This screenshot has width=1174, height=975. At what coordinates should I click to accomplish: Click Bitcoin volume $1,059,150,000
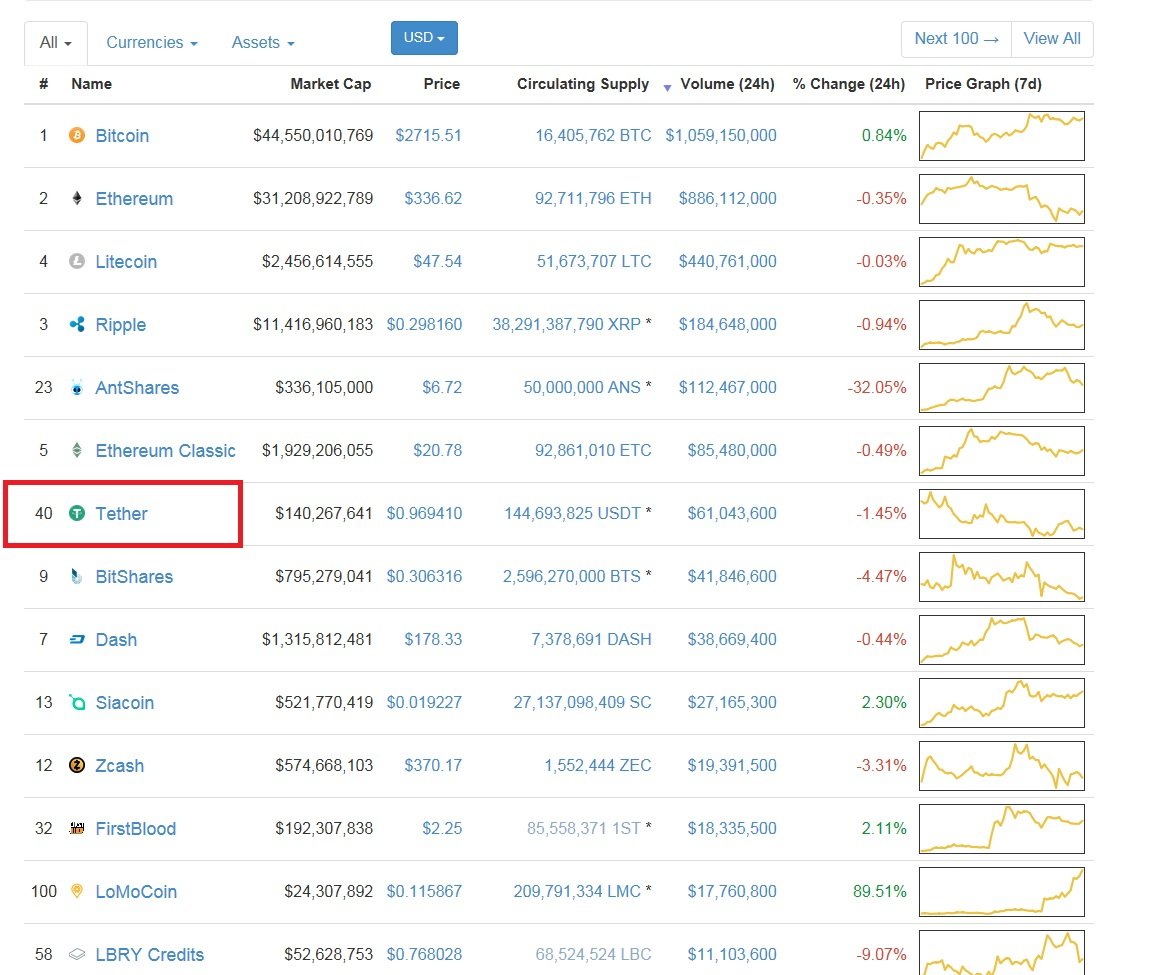[x=721, y=136]
